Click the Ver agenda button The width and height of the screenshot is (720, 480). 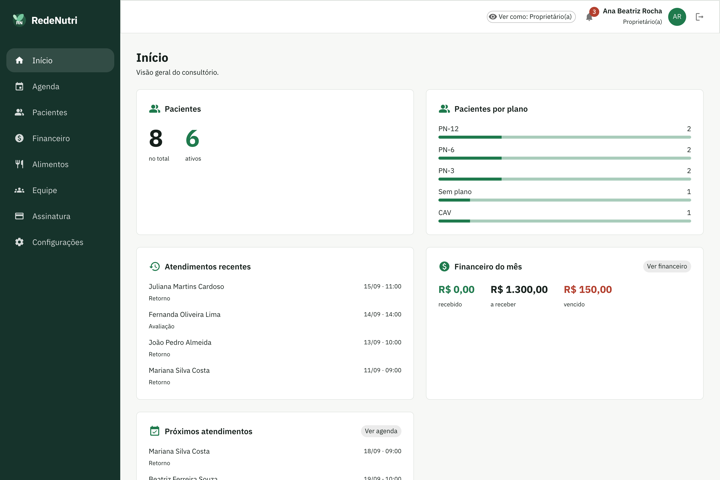(x=381, y=431)
